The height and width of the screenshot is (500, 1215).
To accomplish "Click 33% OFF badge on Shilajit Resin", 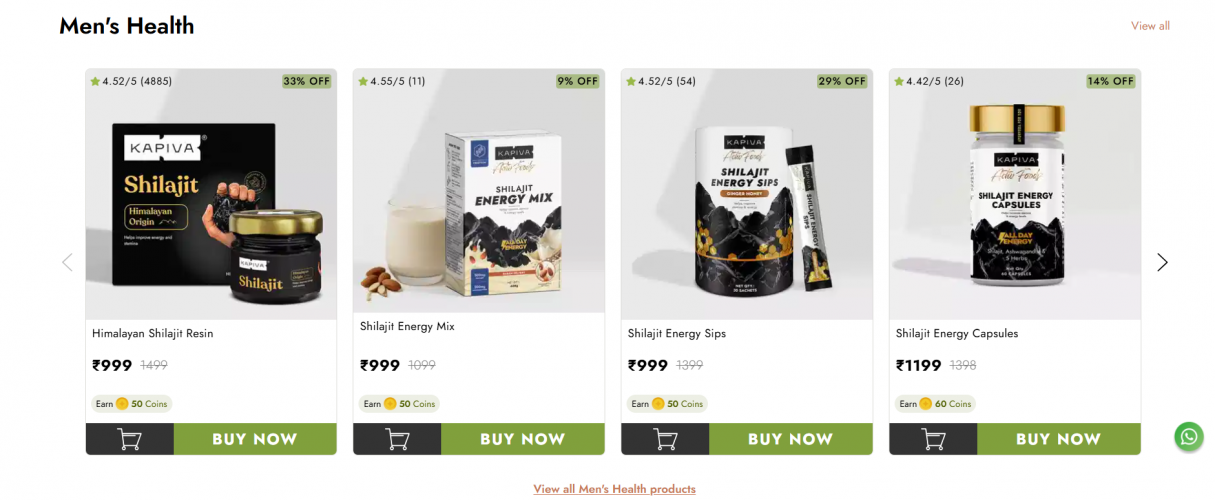I will tap(307, 81).
